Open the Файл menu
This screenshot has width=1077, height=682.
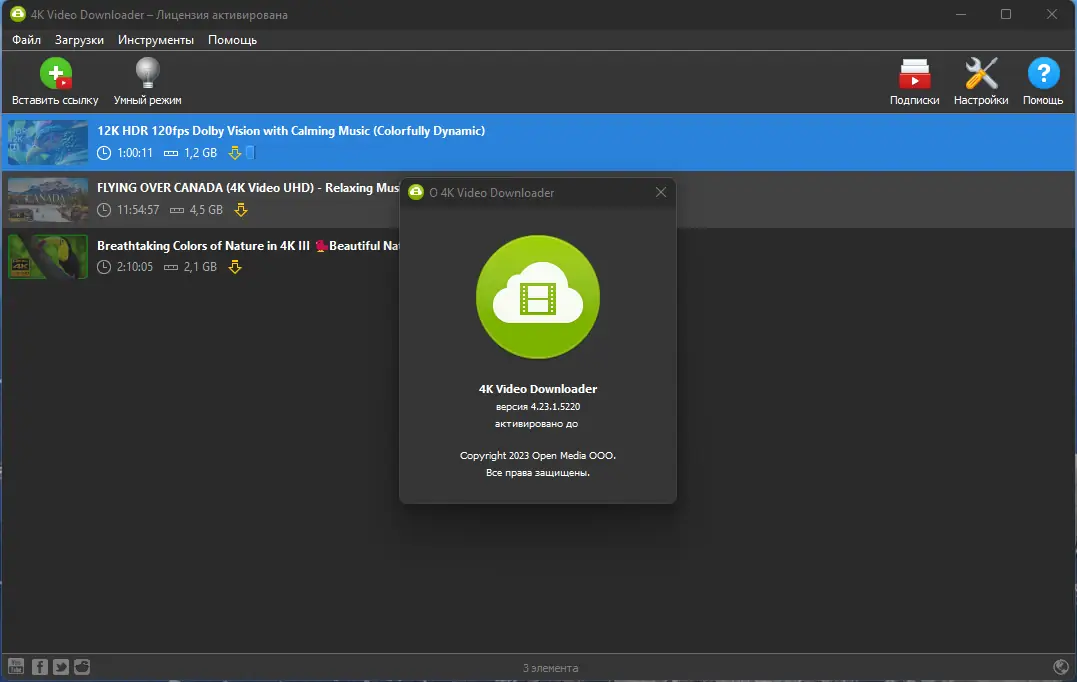pyautogui.click(x=26, y=40)
